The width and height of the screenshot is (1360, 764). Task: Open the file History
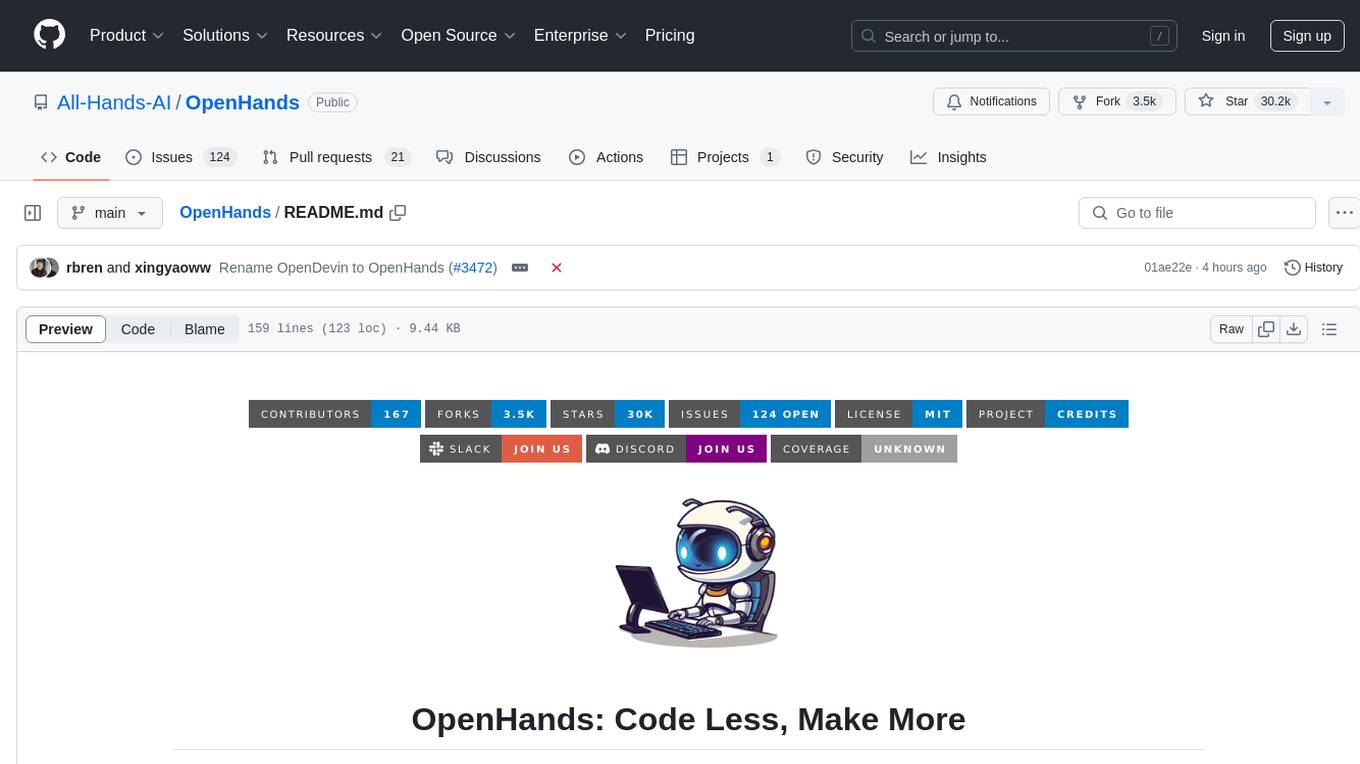click(x=1313, y=267)
